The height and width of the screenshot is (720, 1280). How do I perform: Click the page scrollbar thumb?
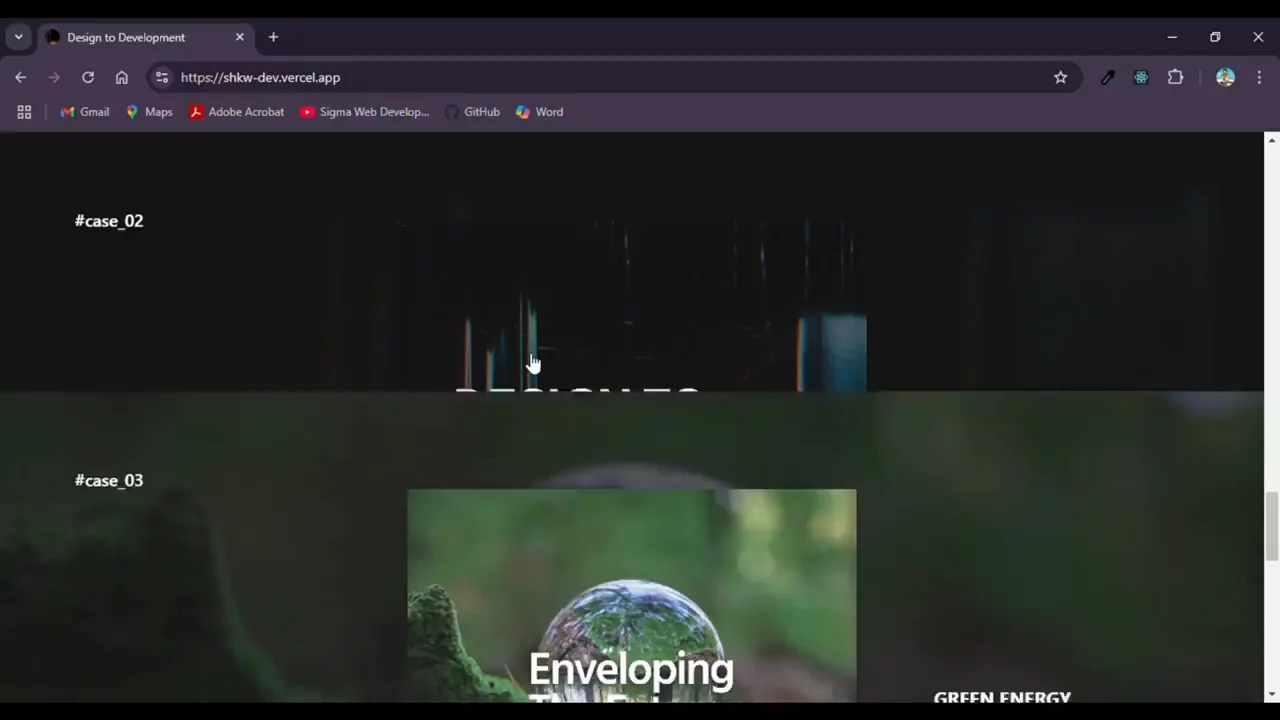pos(1272,526)
